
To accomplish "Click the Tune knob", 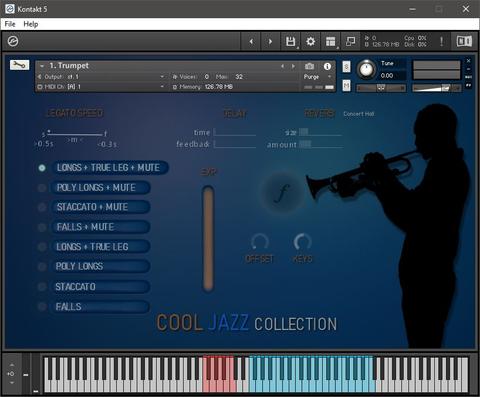I will pyautogui.click(x=366, y=69).
